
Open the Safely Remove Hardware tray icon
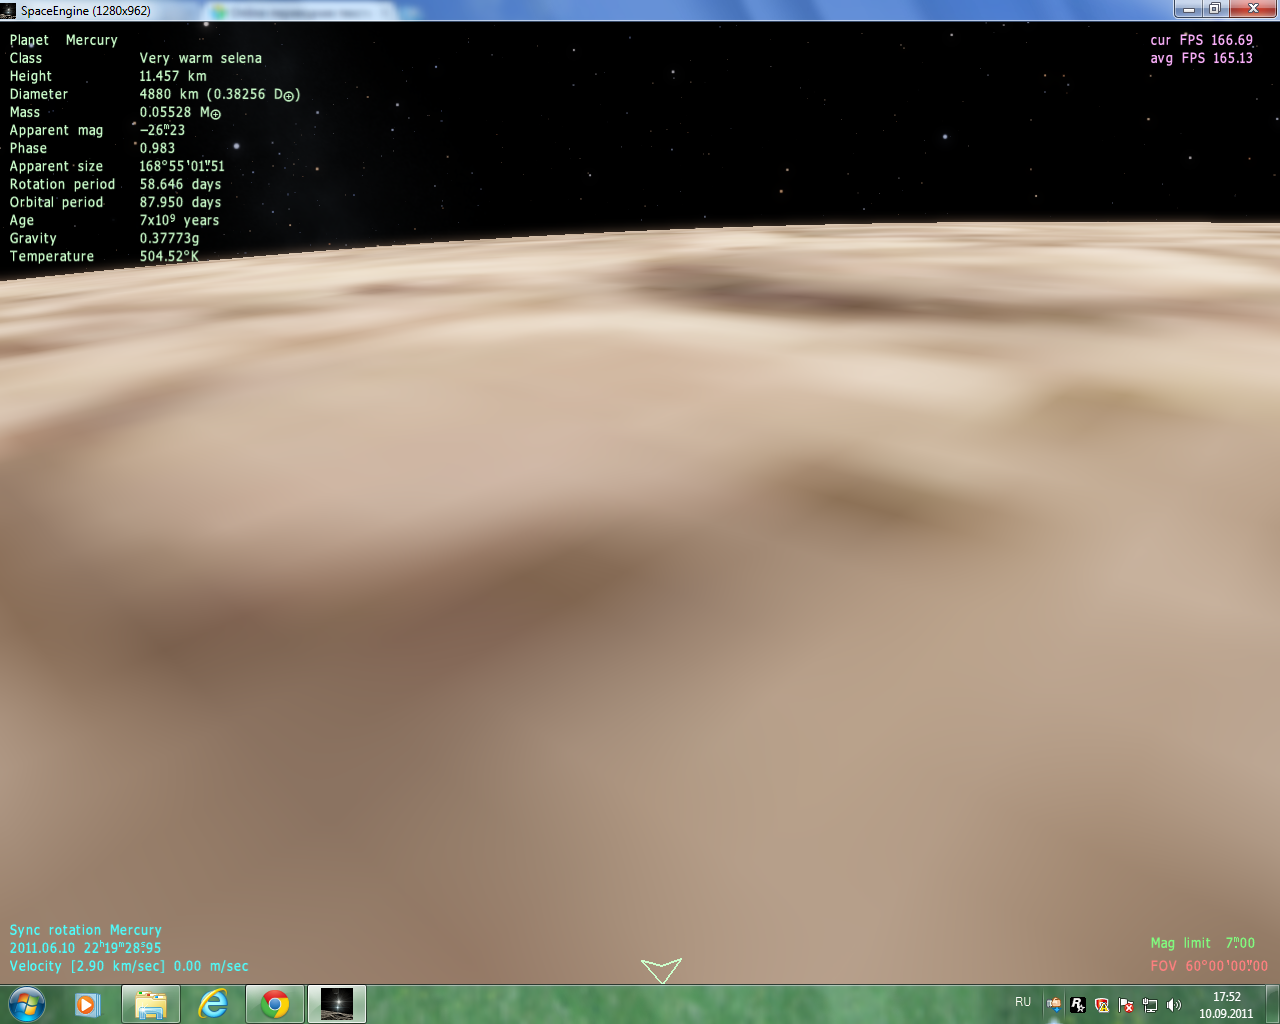click(x=1054, y=1005)
